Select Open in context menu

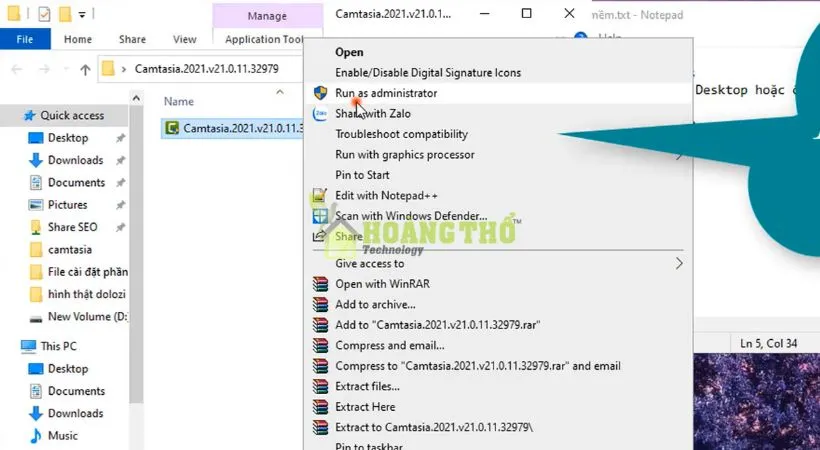349,52
